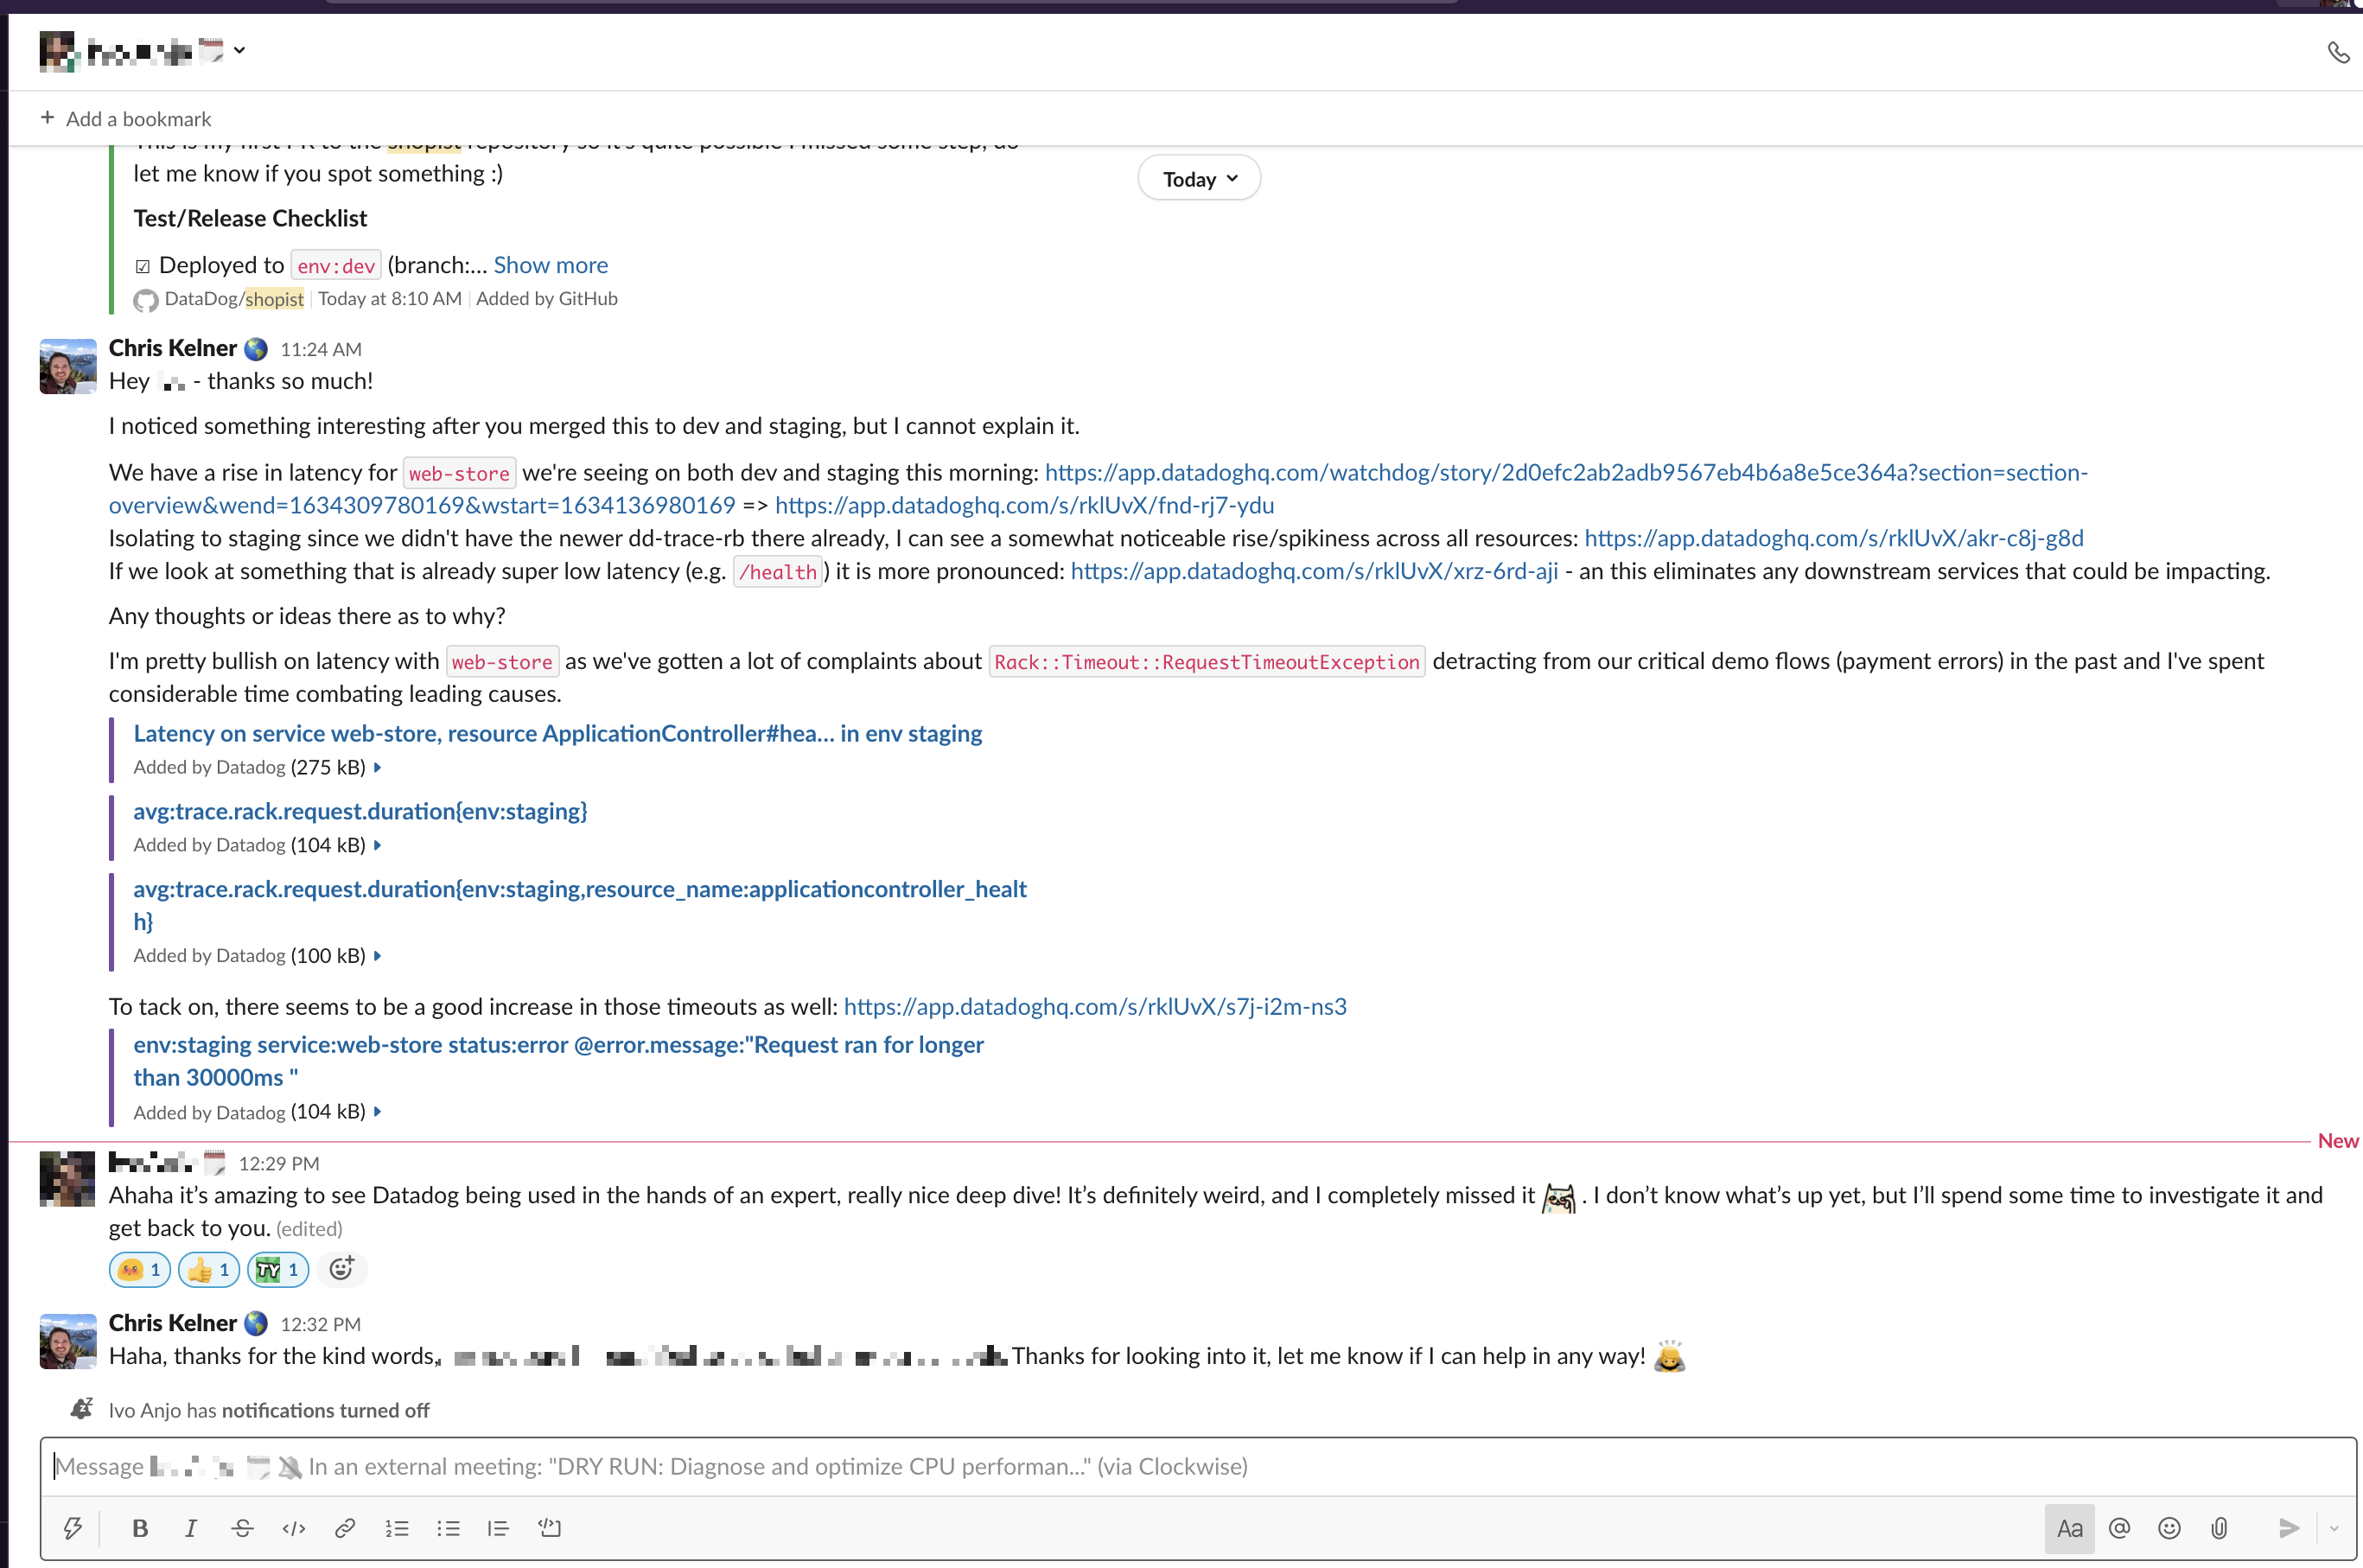The height and width of the screenshot is (1568, 2363).
Task: Show more of the GitHub PR preview
Action: click(x=551, y=265)
